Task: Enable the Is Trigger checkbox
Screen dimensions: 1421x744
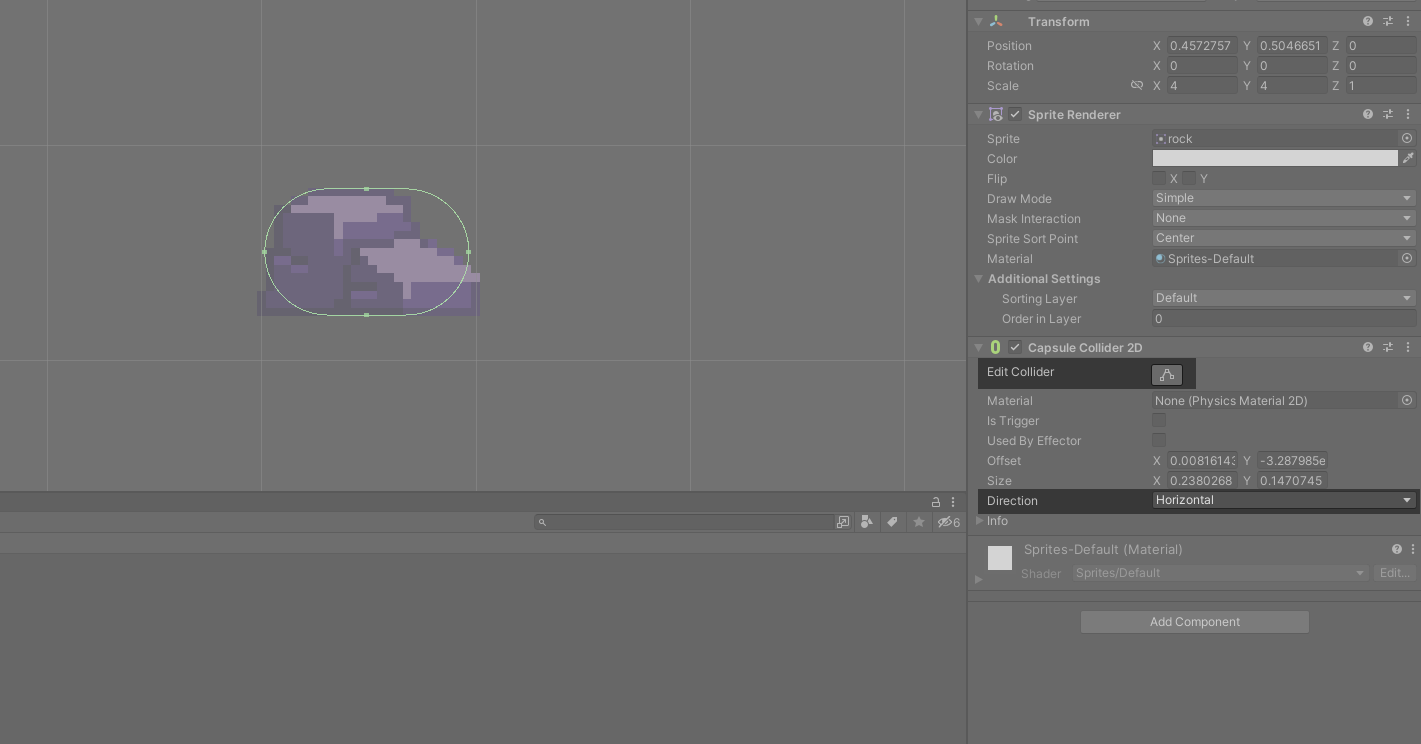Action: pyautogui.click(x=1159, y=421)
